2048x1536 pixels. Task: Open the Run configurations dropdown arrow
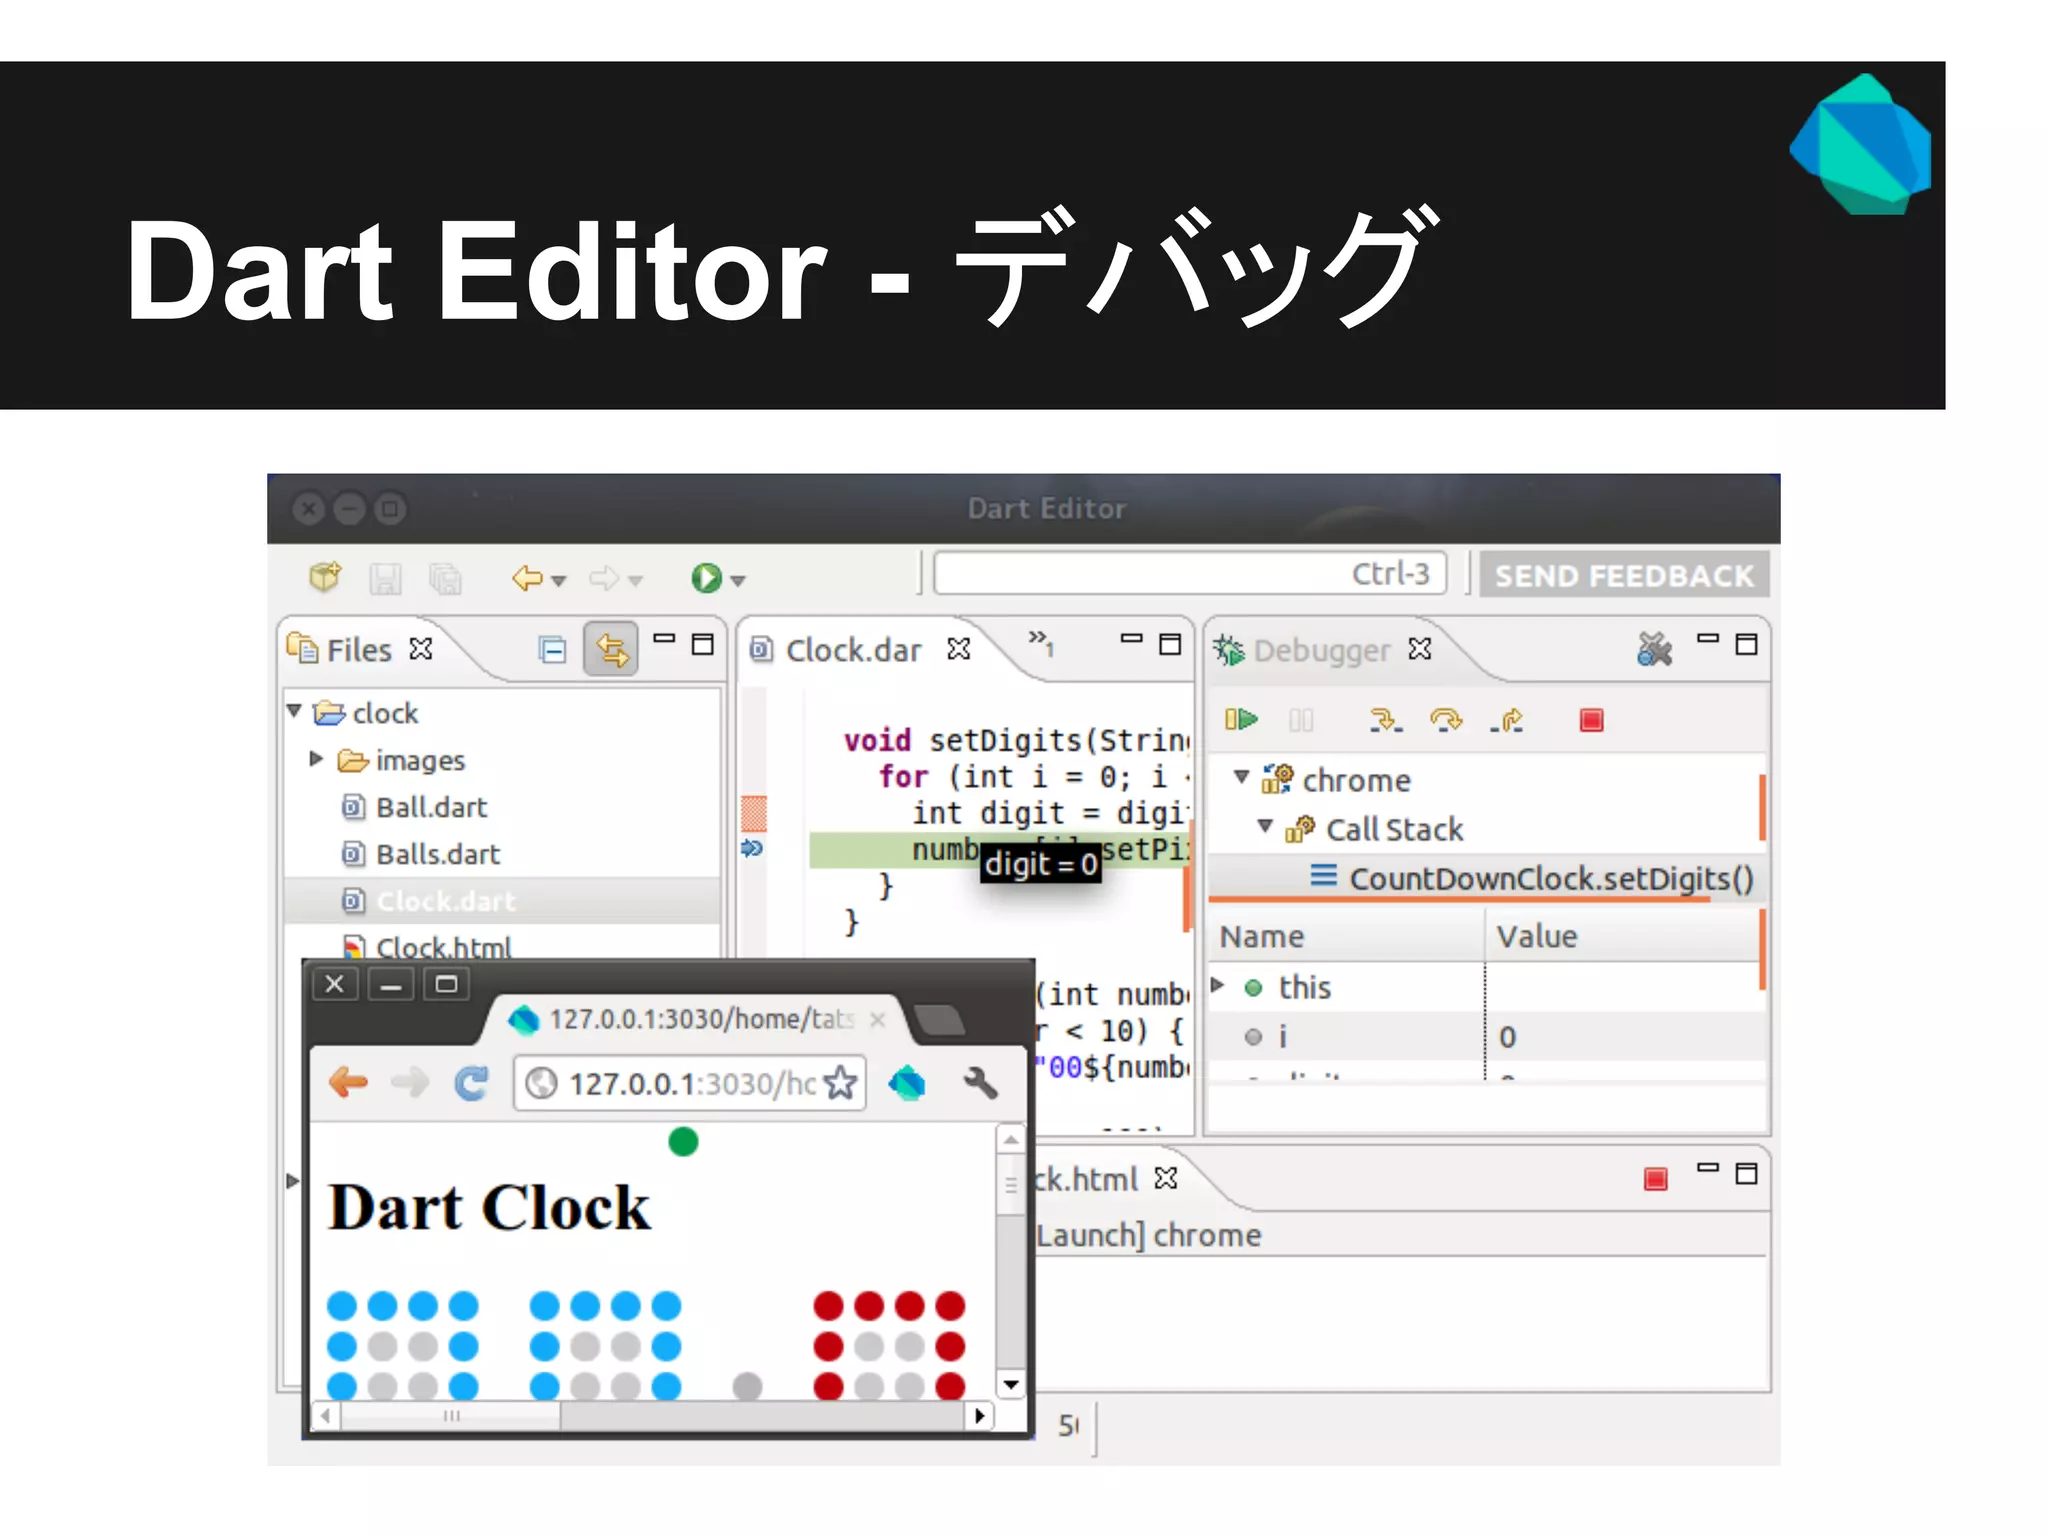tap(738, 580)
